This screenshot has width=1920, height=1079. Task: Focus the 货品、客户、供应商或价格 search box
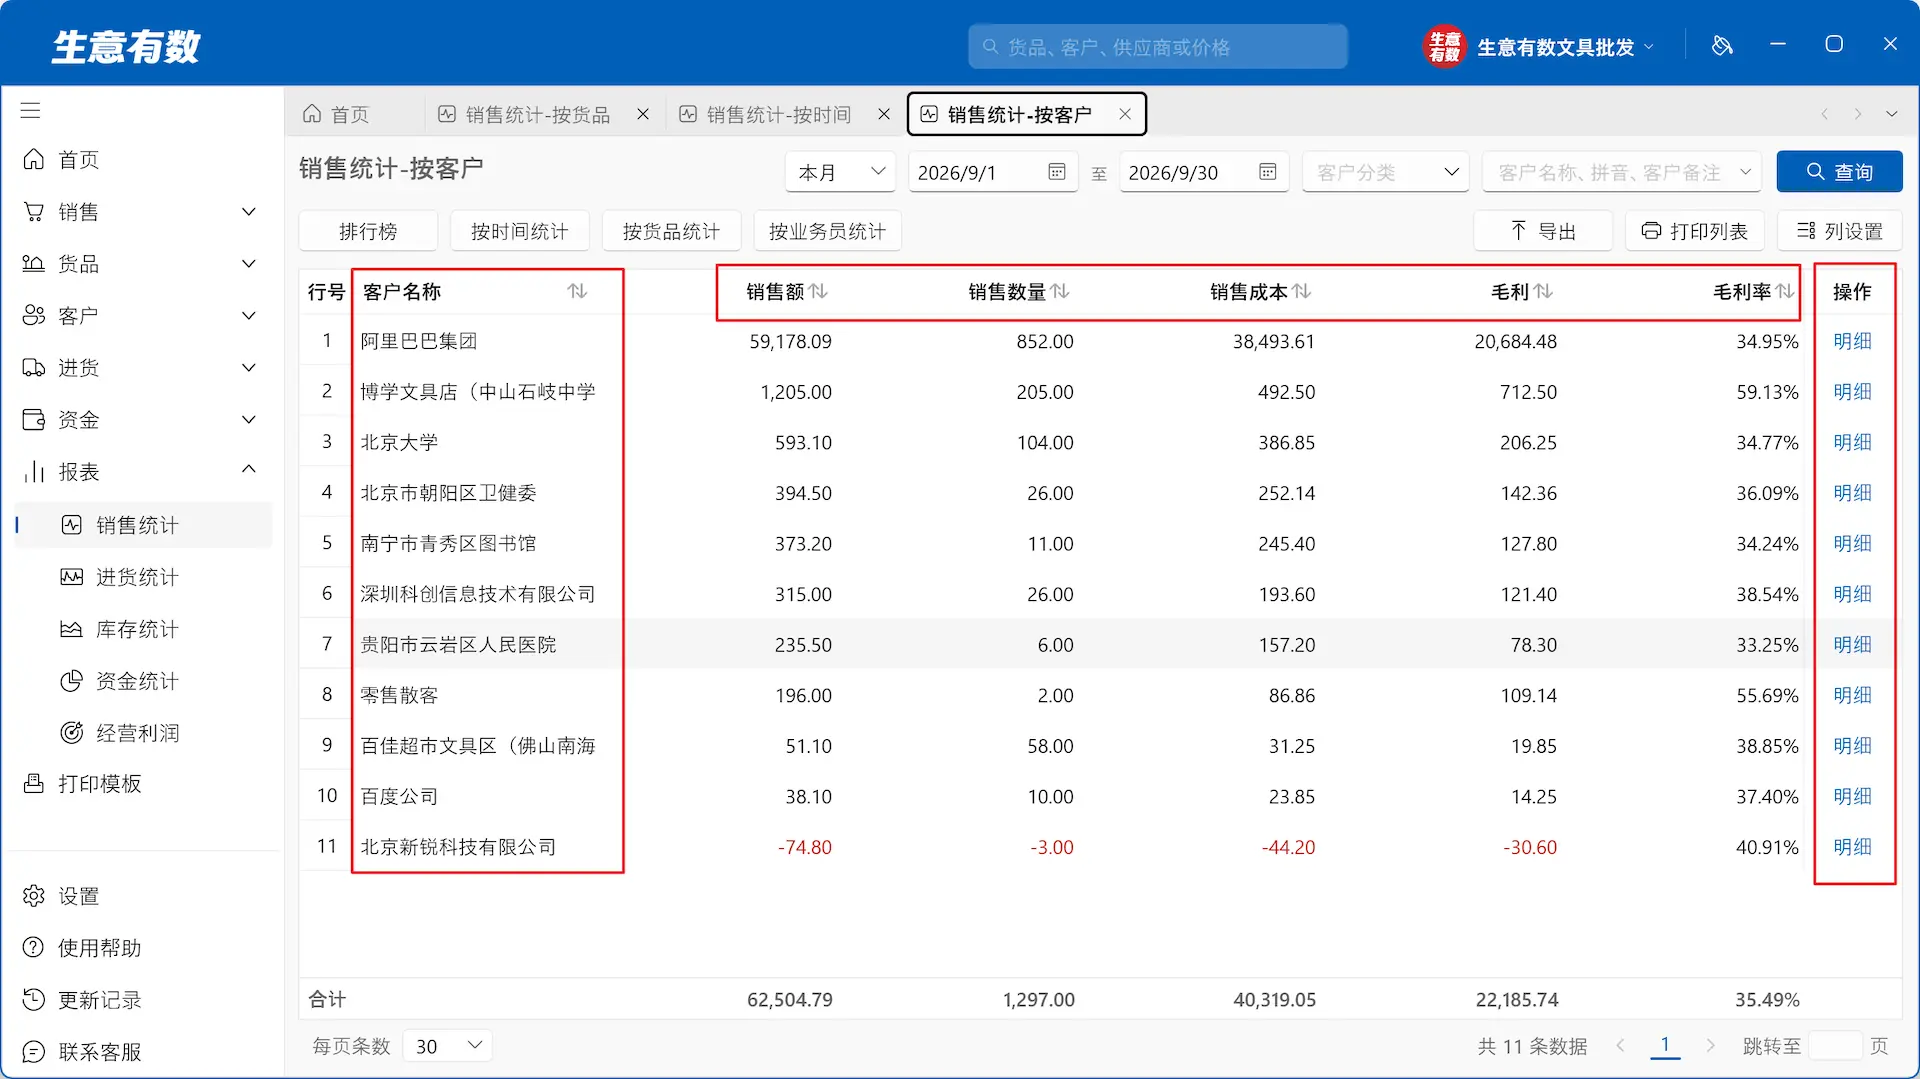tap(1157, 47)
